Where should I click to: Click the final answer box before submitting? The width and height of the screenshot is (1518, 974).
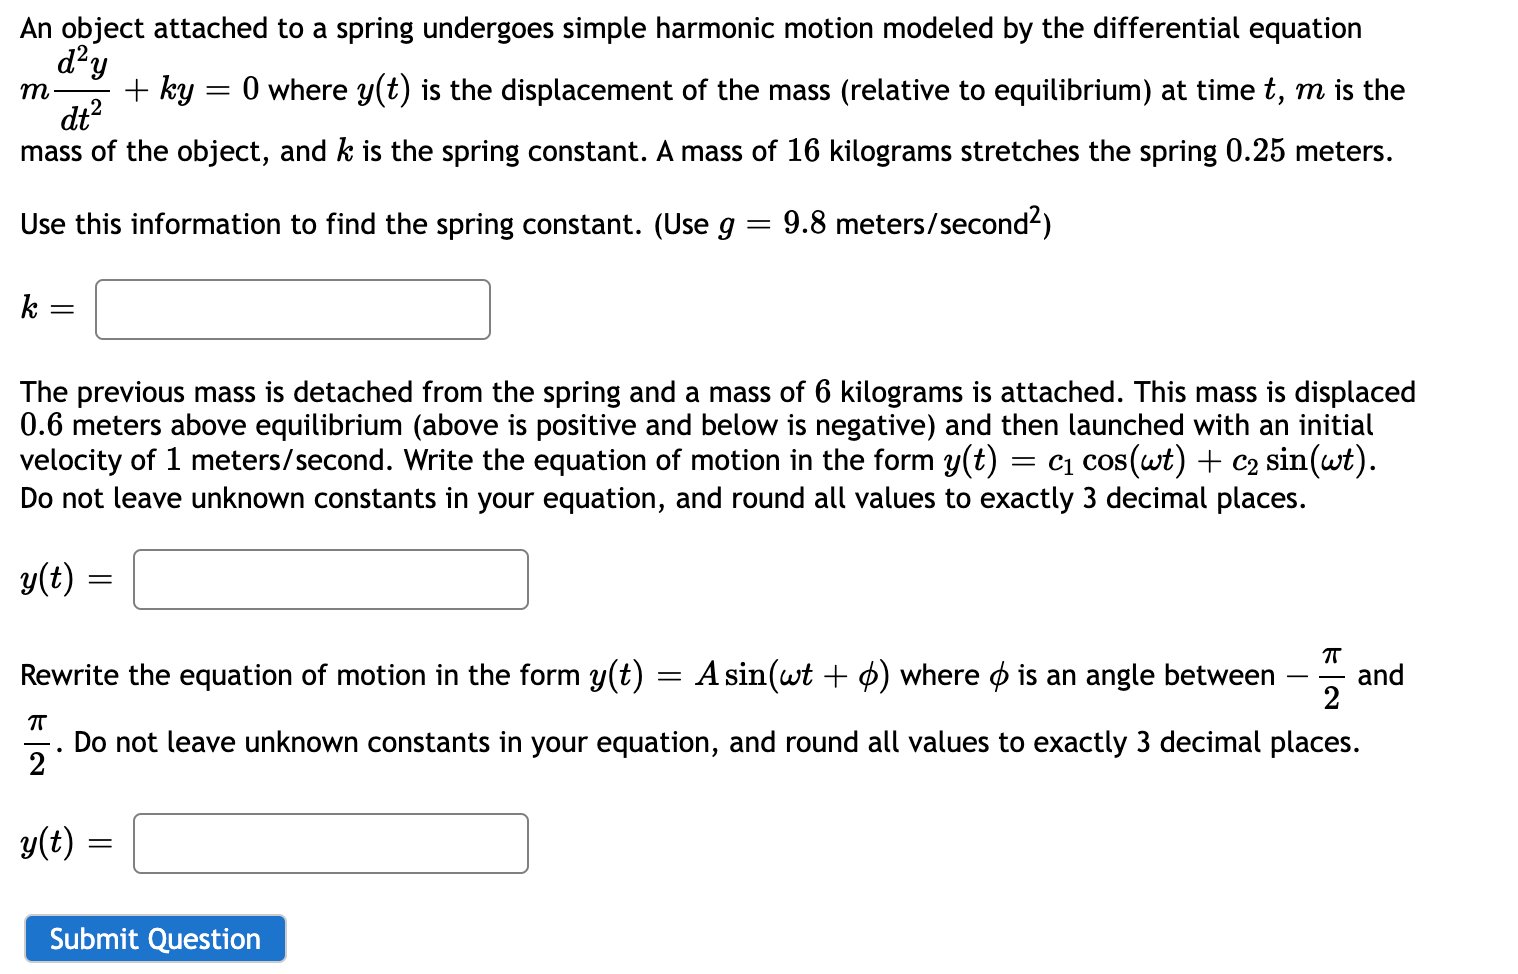[331, 843]
